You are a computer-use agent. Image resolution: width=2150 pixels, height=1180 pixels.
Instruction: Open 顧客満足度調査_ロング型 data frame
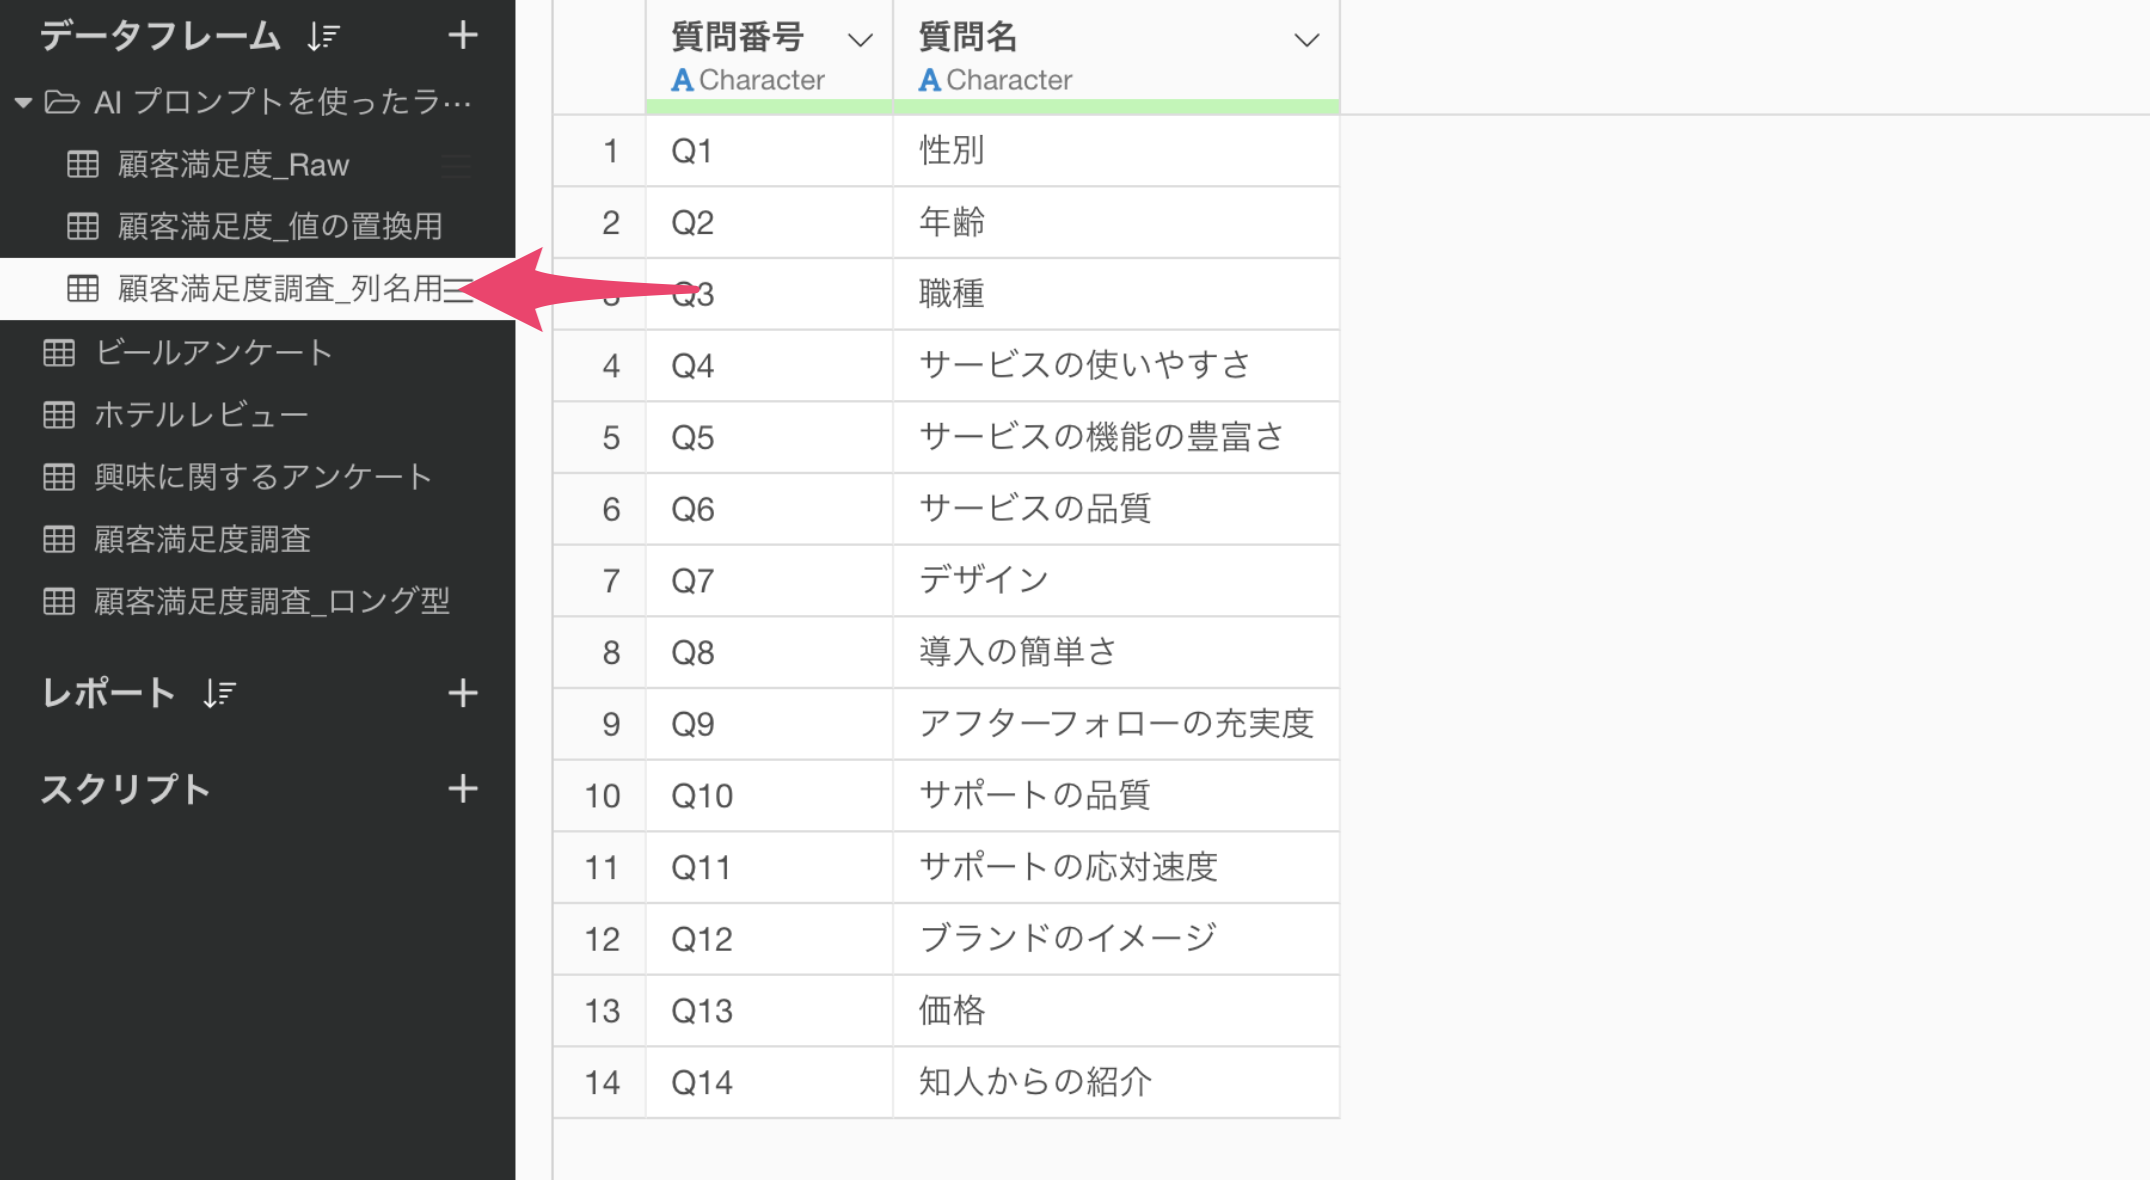click(x=271, y=601)
